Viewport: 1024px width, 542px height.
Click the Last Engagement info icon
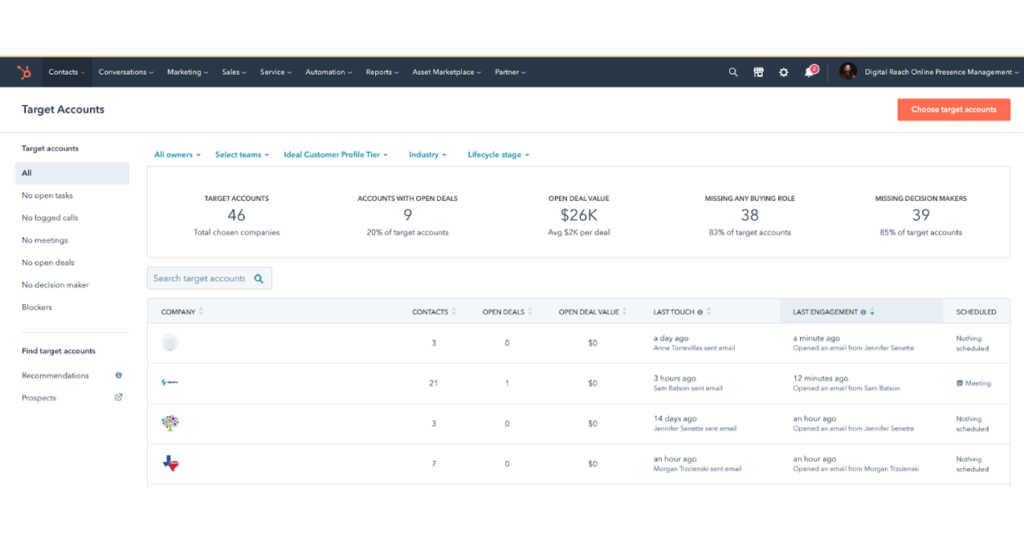tap(863, 312)
